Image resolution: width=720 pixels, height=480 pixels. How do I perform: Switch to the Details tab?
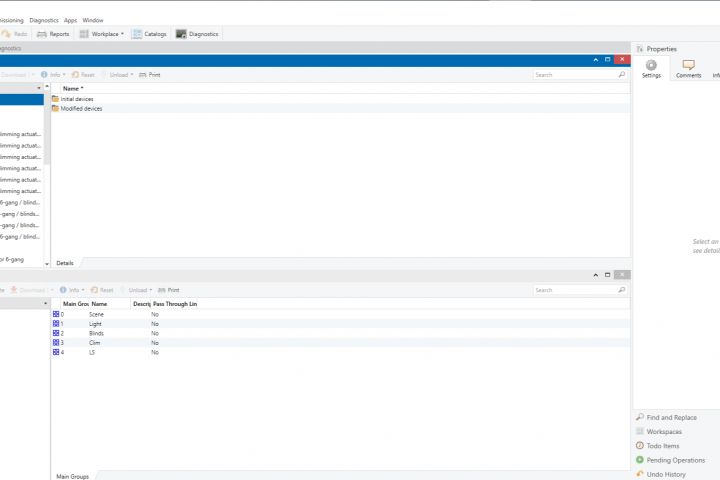coord(65,263)
